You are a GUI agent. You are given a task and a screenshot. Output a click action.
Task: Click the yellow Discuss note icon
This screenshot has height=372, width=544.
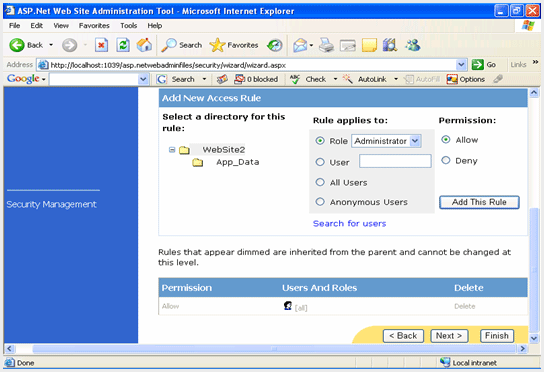point(369,45)
